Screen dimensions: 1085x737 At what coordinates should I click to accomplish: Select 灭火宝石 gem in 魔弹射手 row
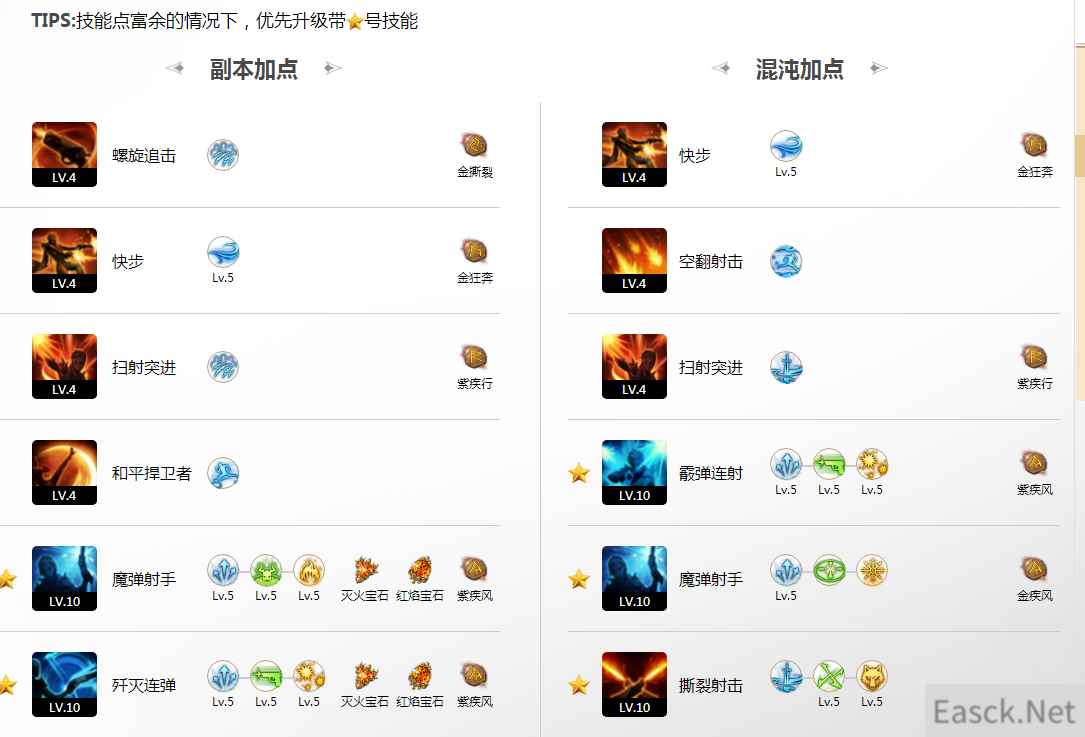tap(365, 570)
